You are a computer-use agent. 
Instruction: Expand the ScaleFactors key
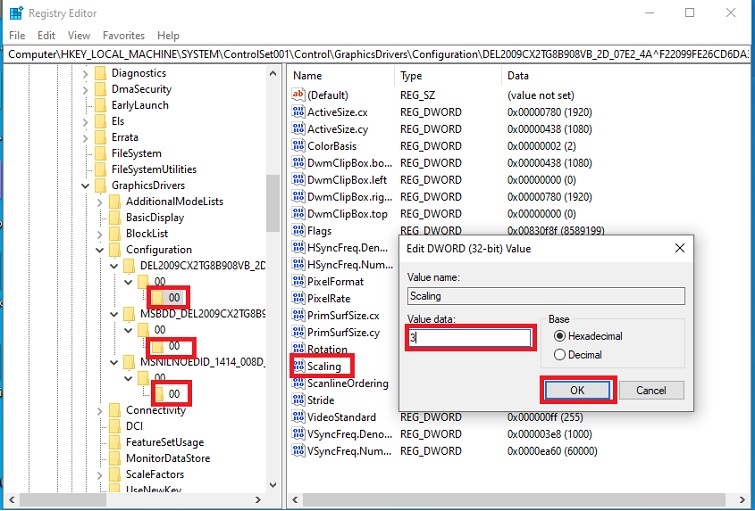[100, 474]
